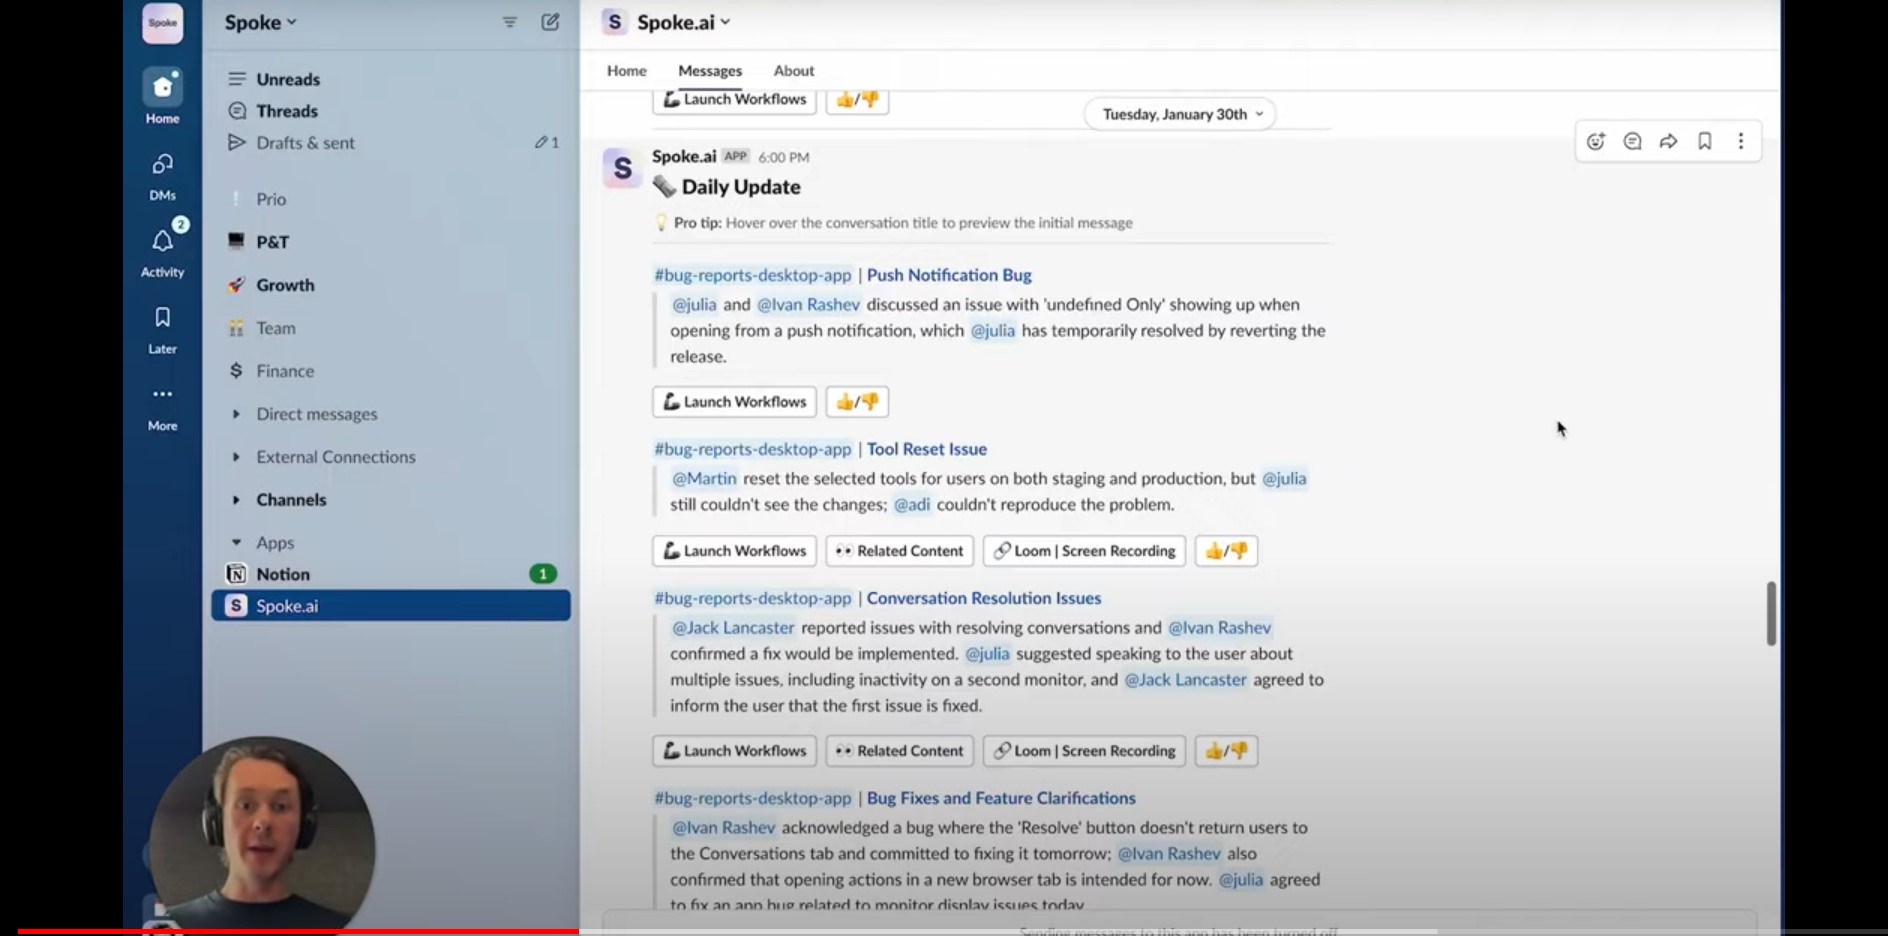Bookmark the Daily Update message for later
This screenshot has width=1888, height=936.
click(x=1705, y=142)
